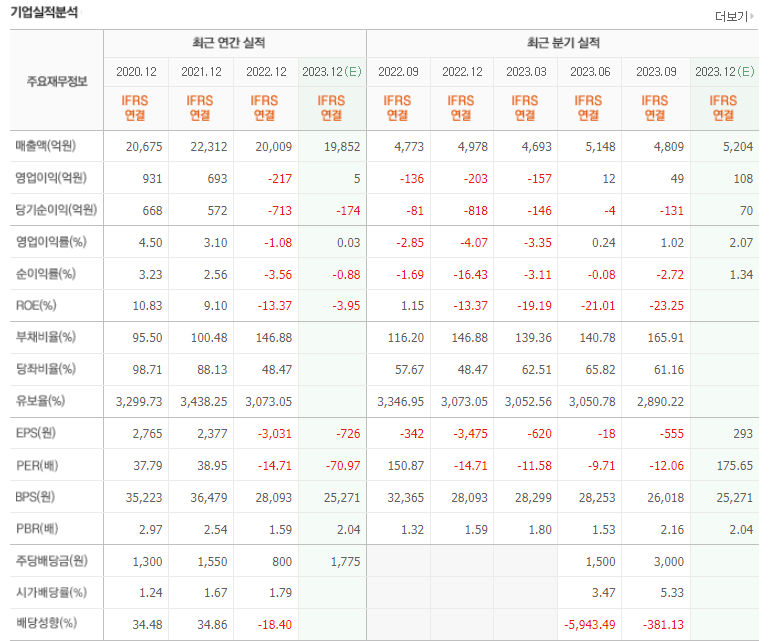773x641 pixels.
Task: Click the PER value -70.97
Action: tap(343, 466)
